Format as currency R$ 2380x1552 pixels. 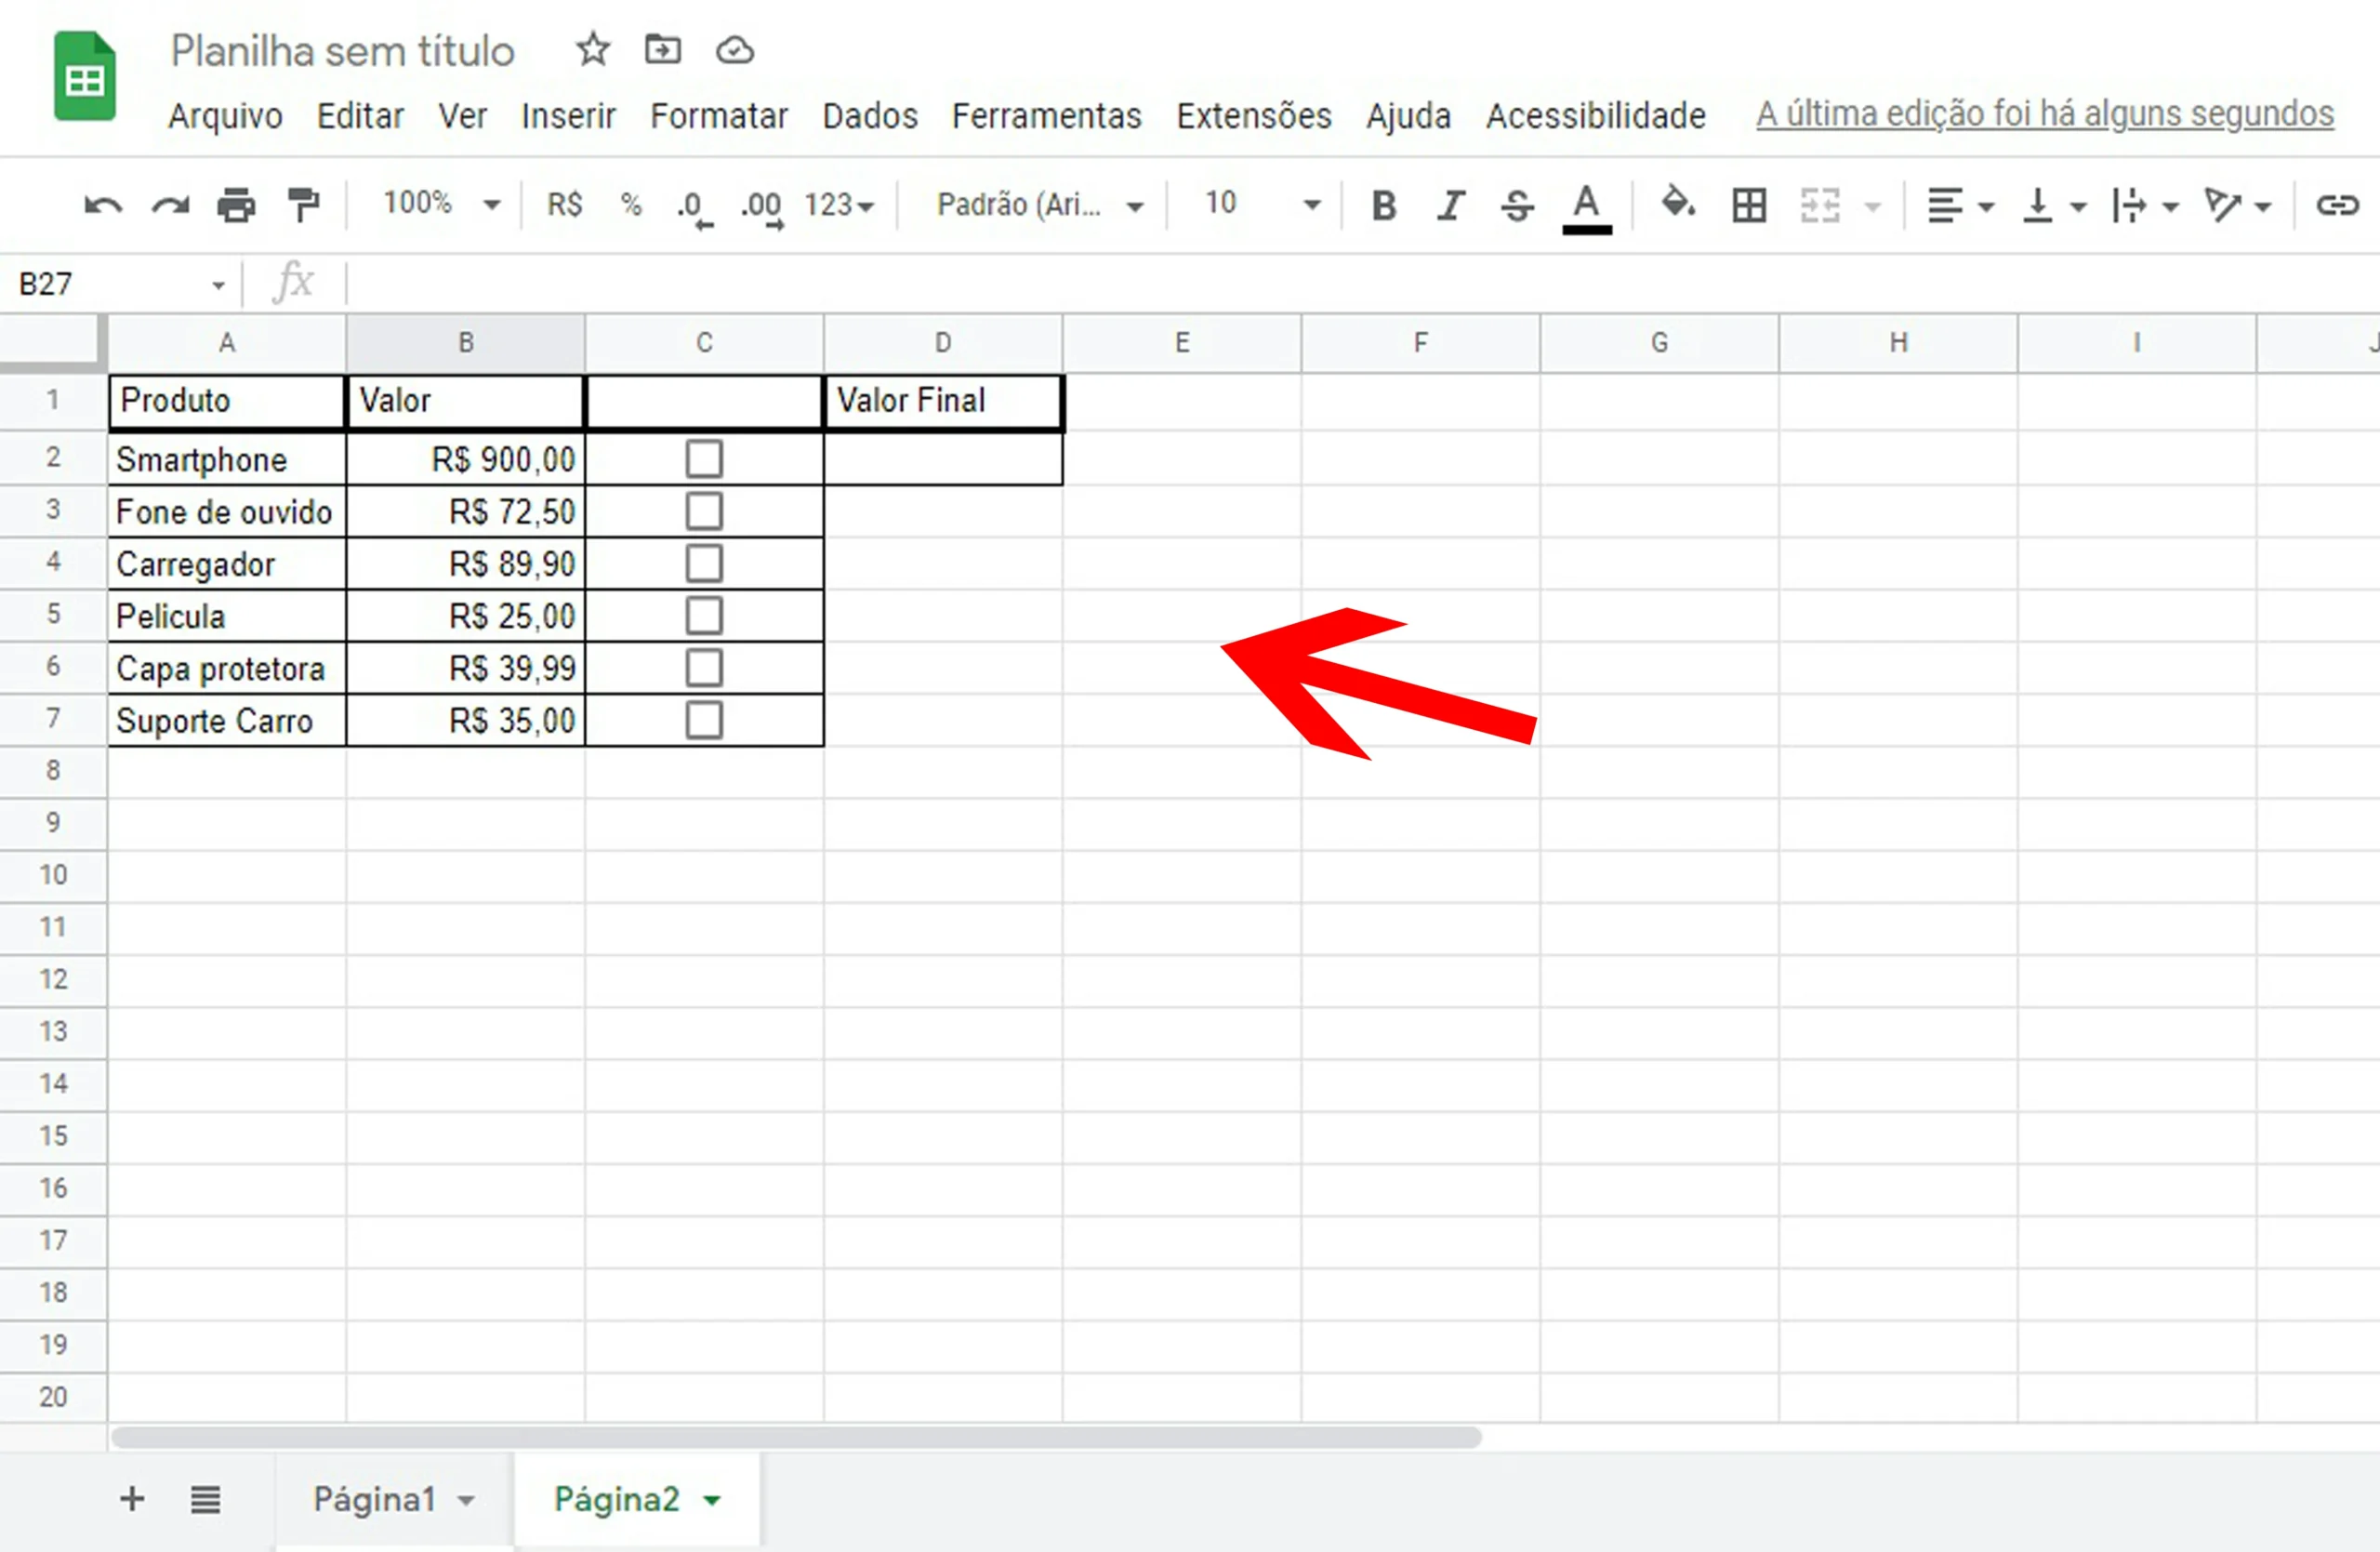(565, 205)
